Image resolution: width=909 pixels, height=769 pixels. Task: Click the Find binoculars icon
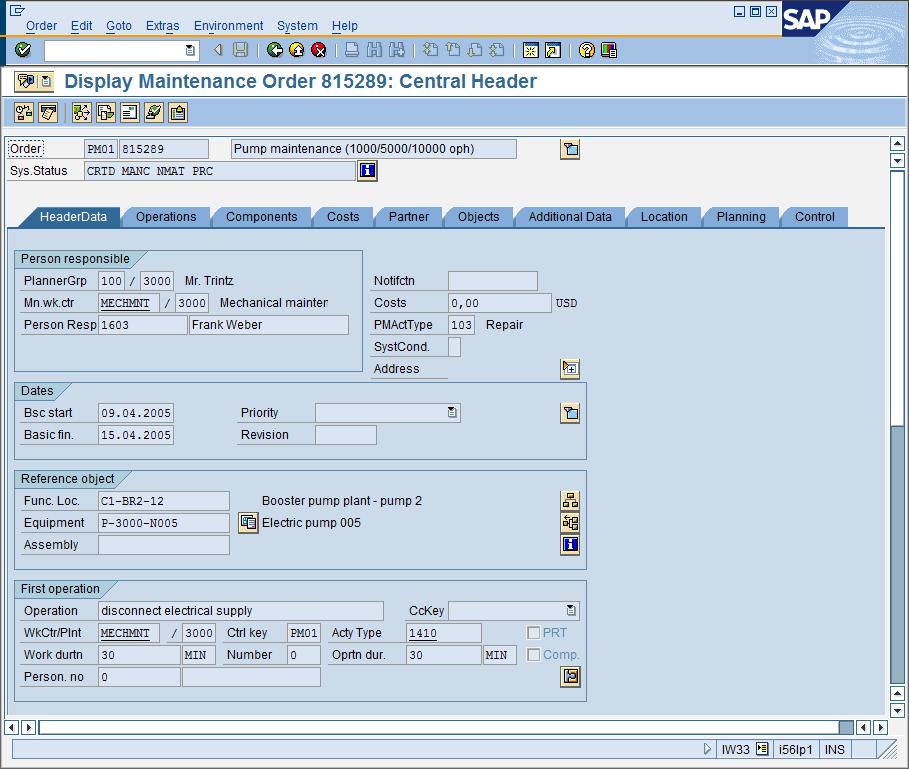pyautogui.click(x=374, y=50)
